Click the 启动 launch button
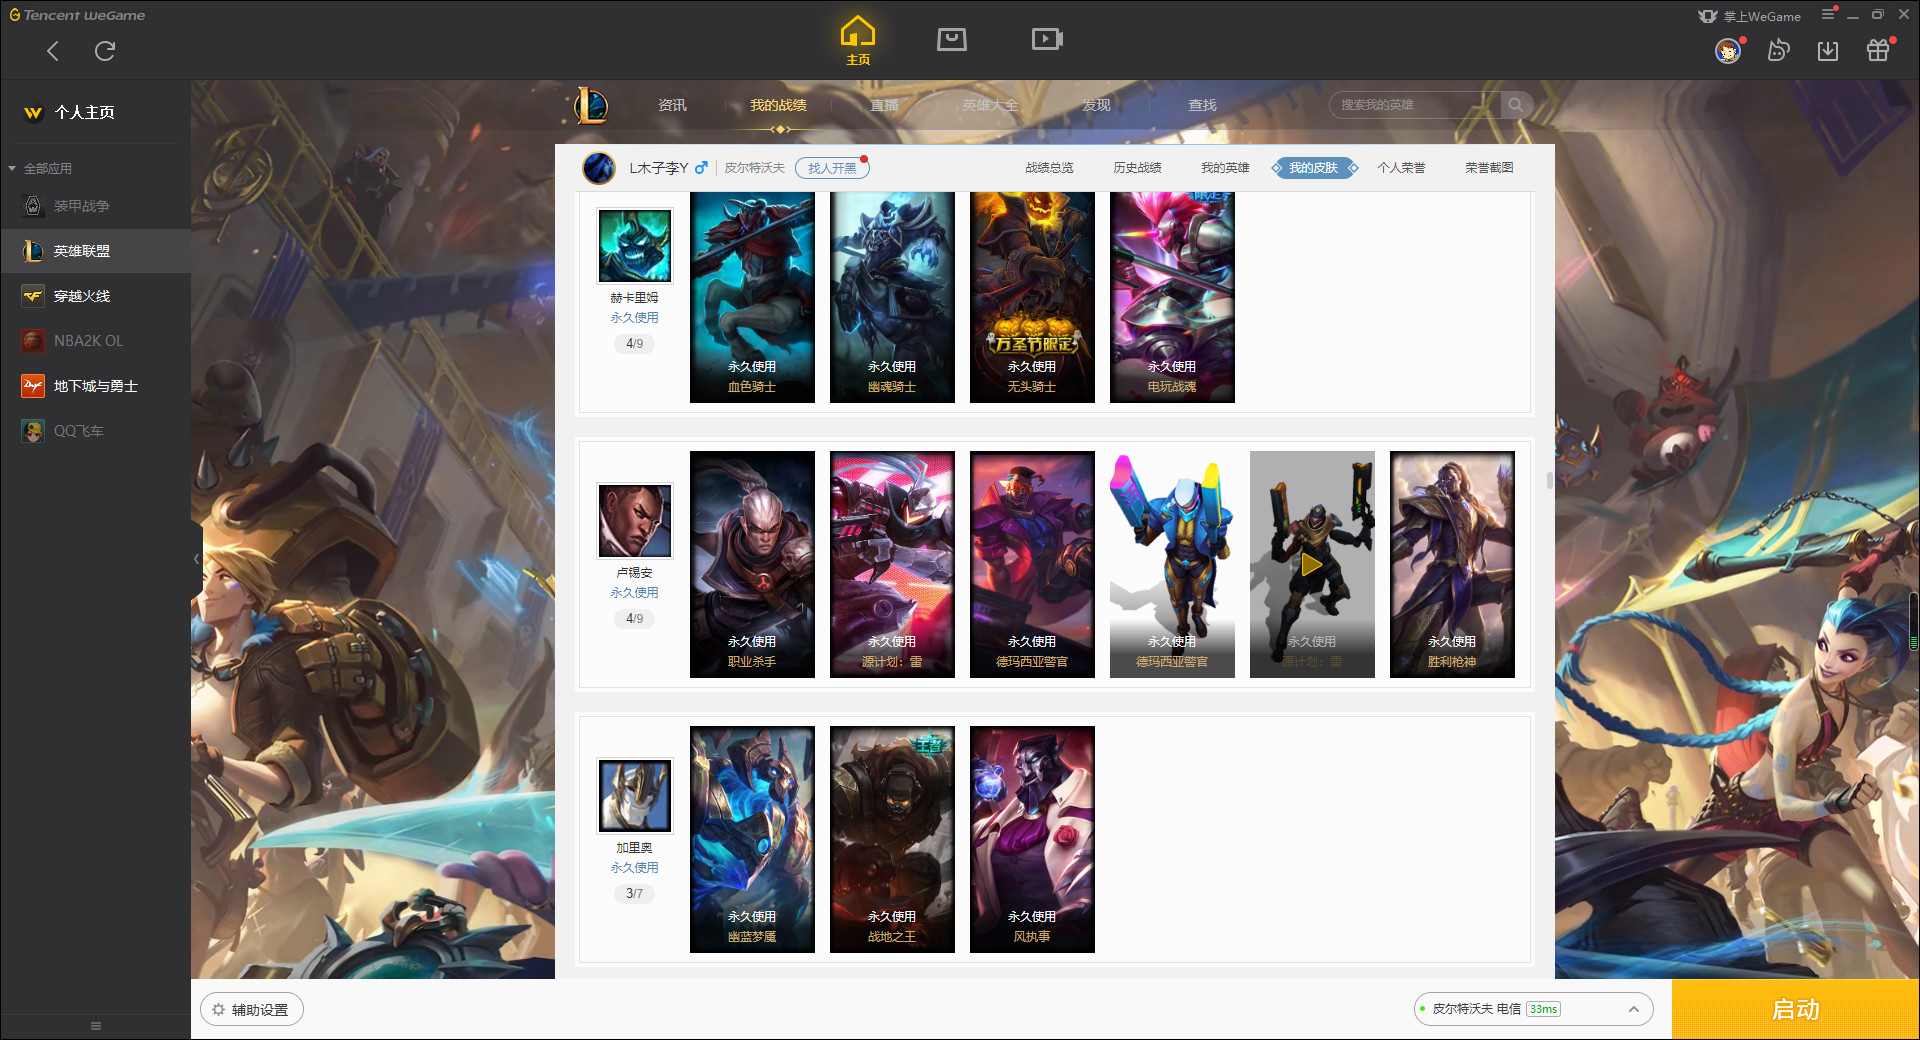 point(1795,1010)
